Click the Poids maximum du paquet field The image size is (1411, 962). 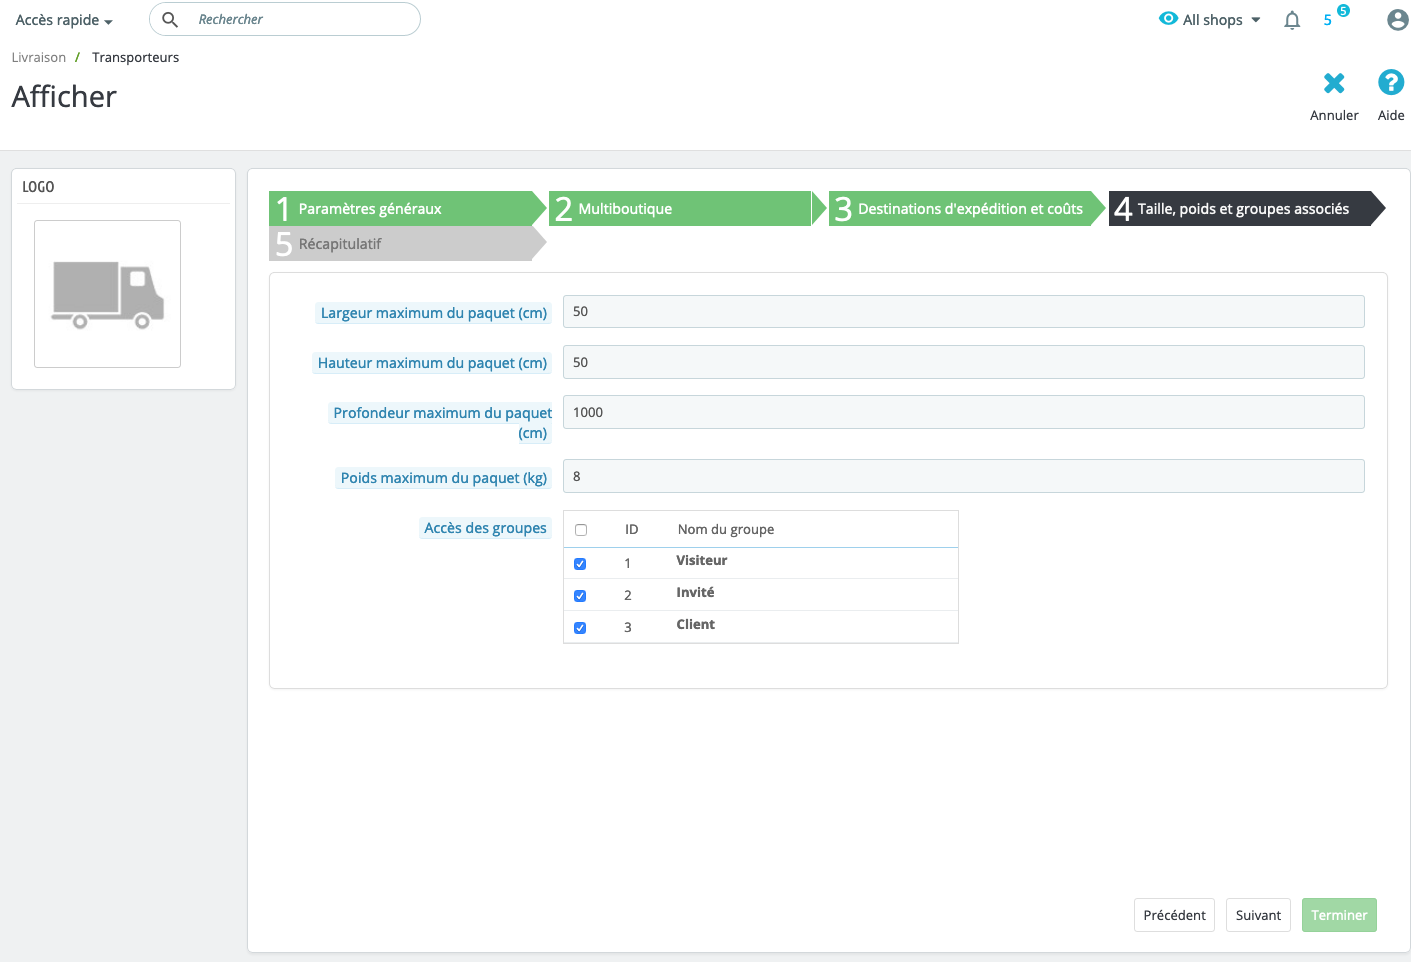coord(963,477)
